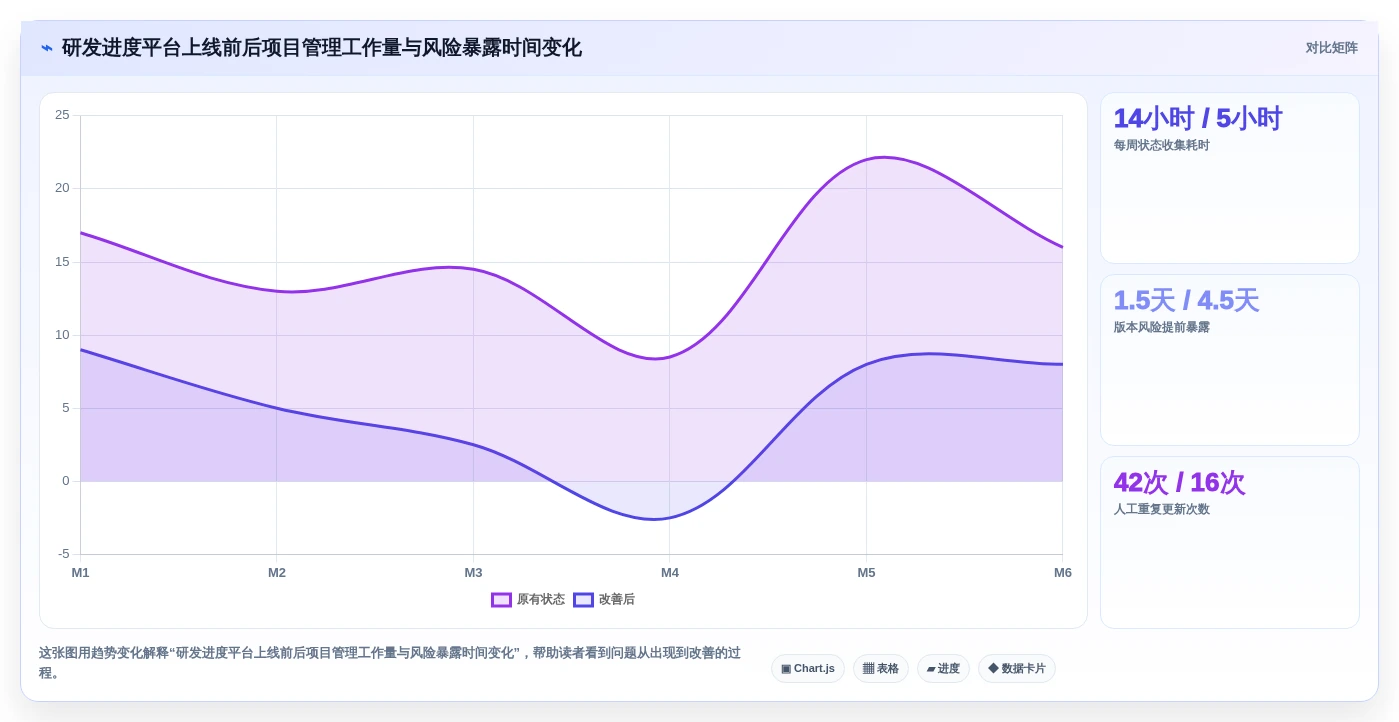Click the 20 y-axis tick label
The height and width of the screenshot is (722, 1399).
62,188
